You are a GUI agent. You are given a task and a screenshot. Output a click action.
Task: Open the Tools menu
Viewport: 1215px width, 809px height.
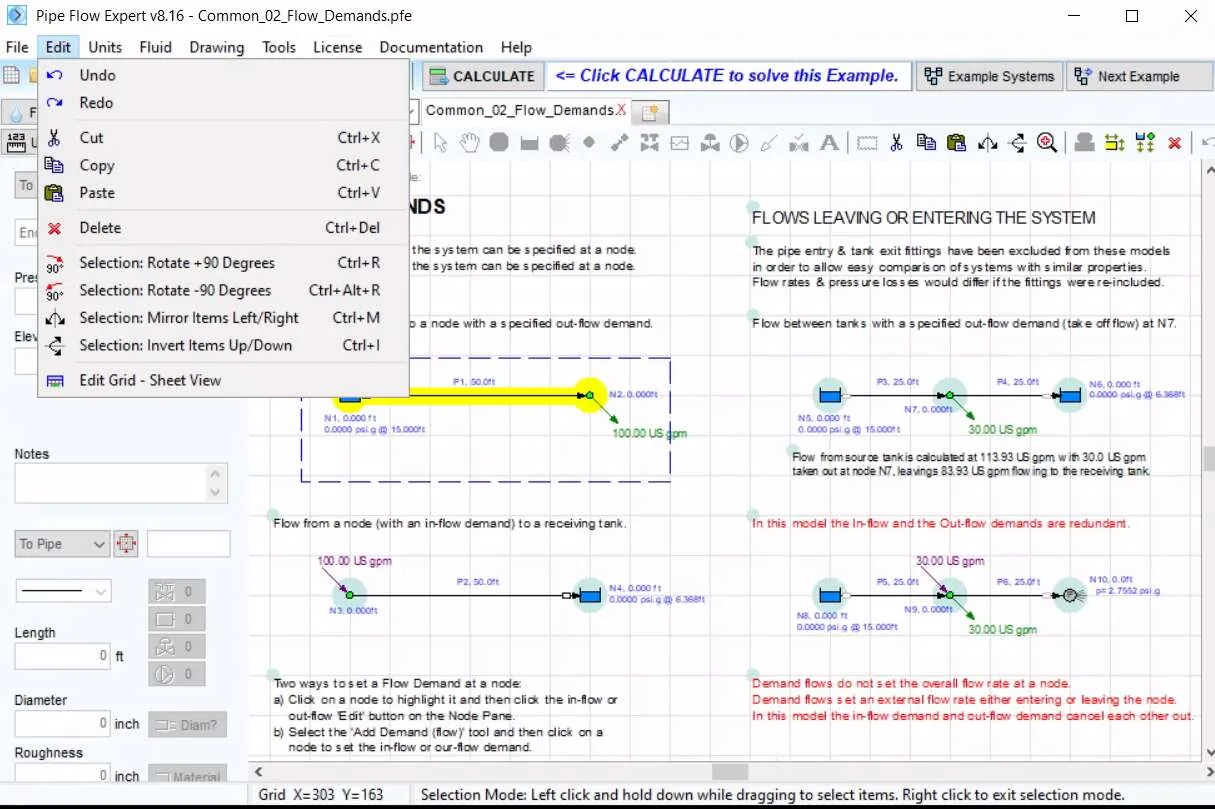pos(279,47)
